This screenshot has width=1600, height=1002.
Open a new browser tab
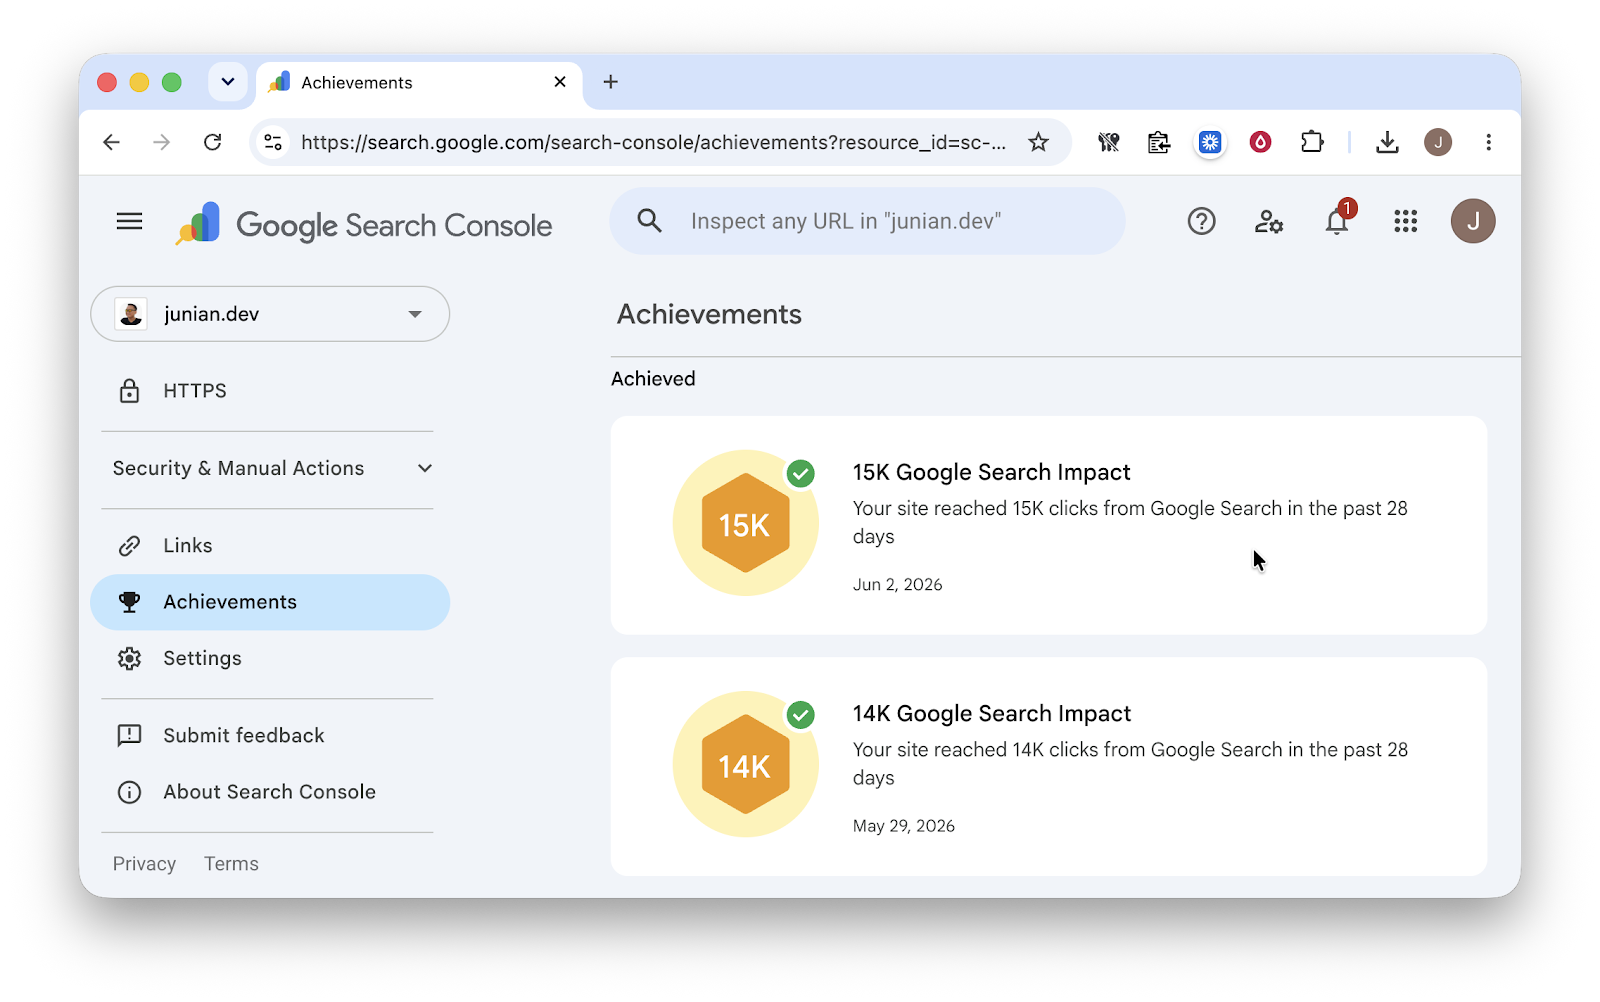610,82
